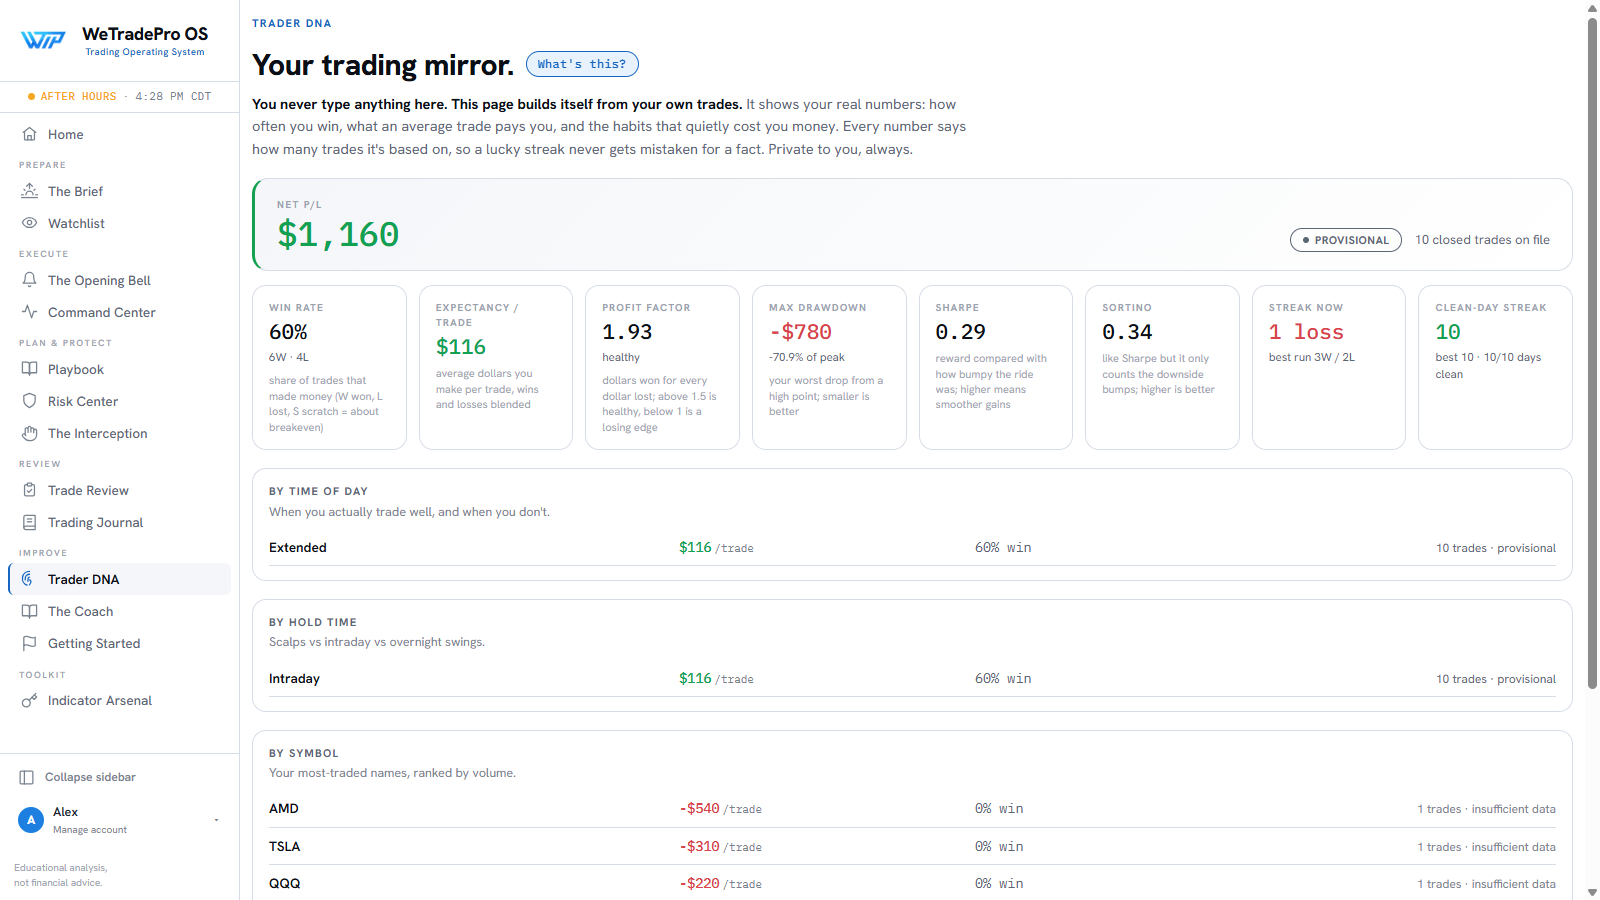Screen dimensions: 1600x900
Task: Click the Getting Started flag icon
Action: tap(30, 643)
